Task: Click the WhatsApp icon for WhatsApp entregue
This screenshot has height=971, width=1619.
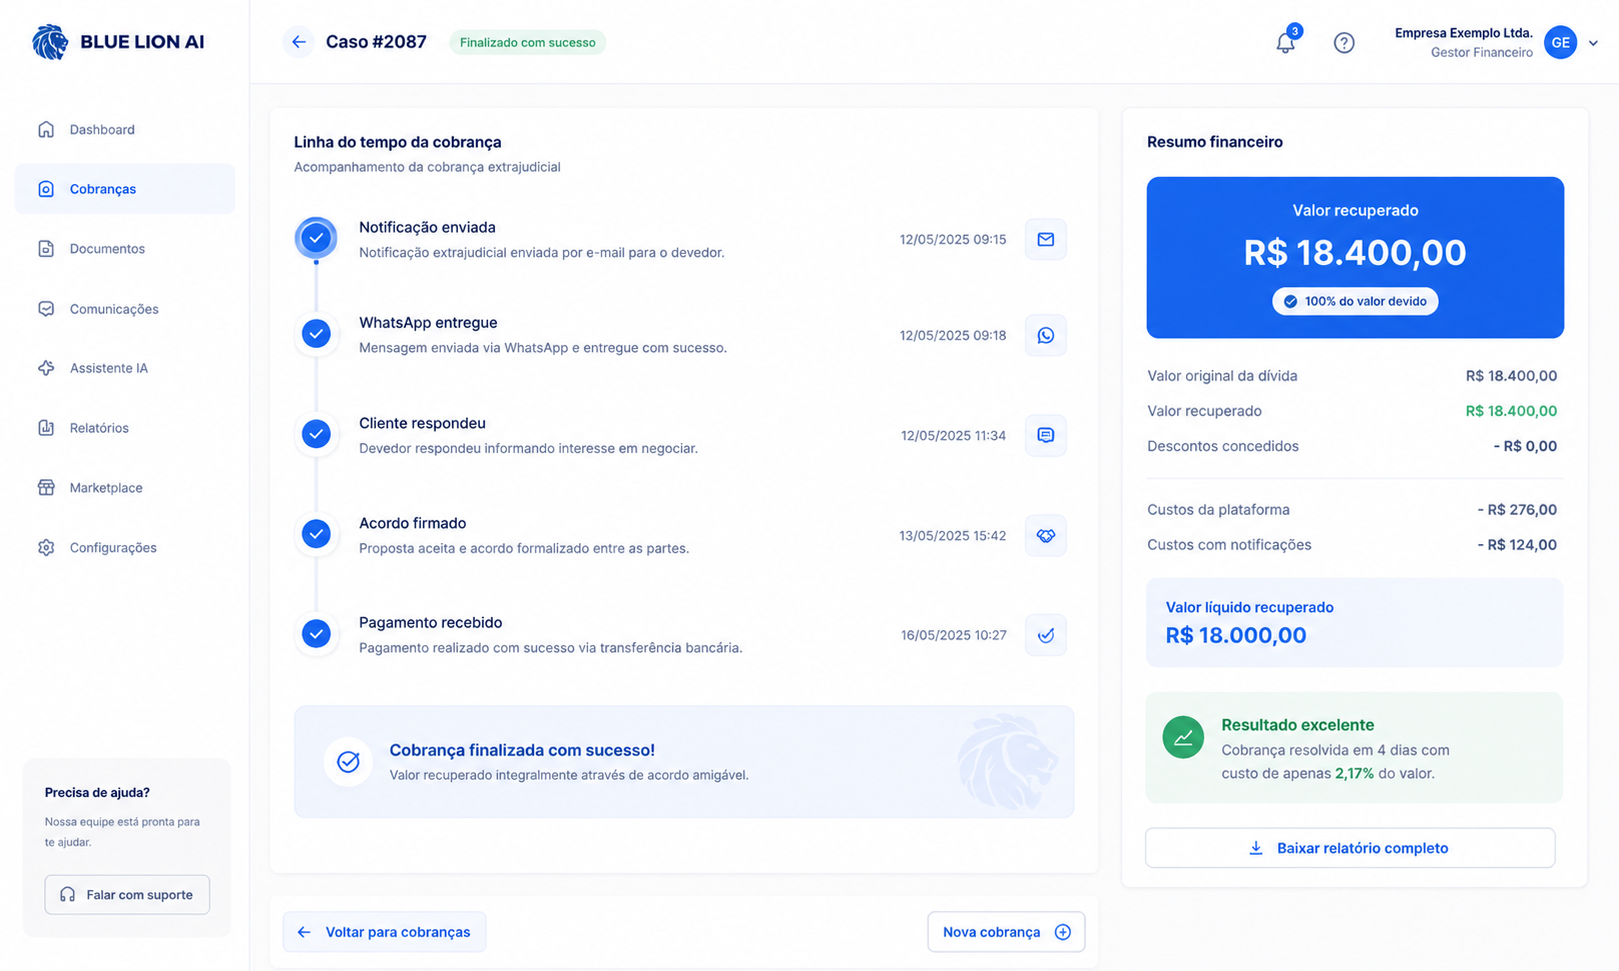Action: click(x=1046, y=336)
